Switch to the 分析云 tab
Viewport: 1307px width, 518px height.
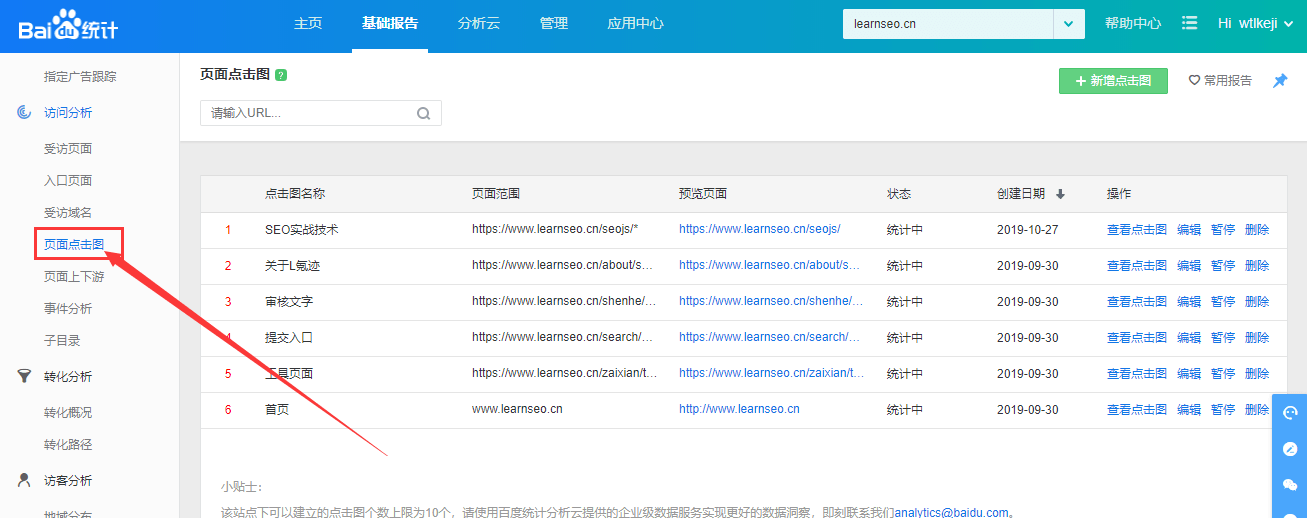pyautogui.click(x=478, y=24)
